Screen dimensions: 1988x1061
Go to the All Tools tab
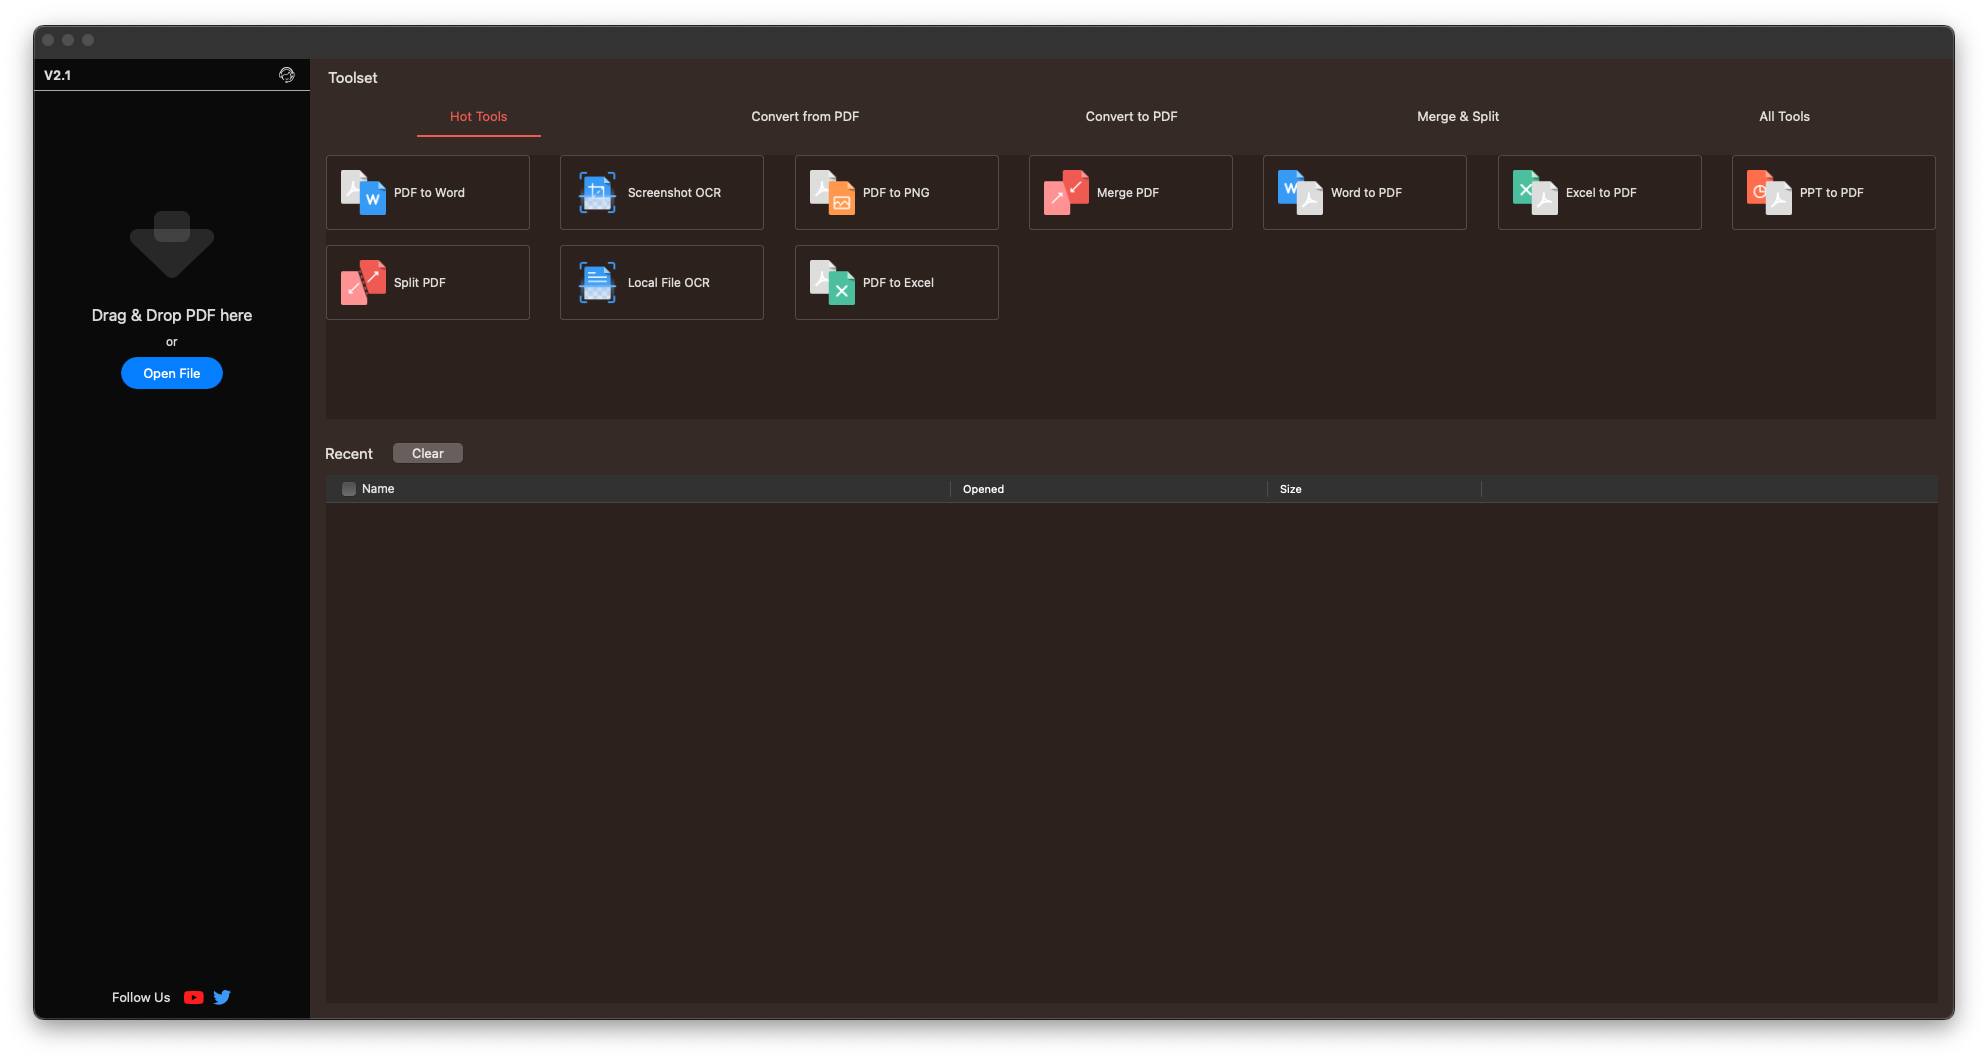1784,117
